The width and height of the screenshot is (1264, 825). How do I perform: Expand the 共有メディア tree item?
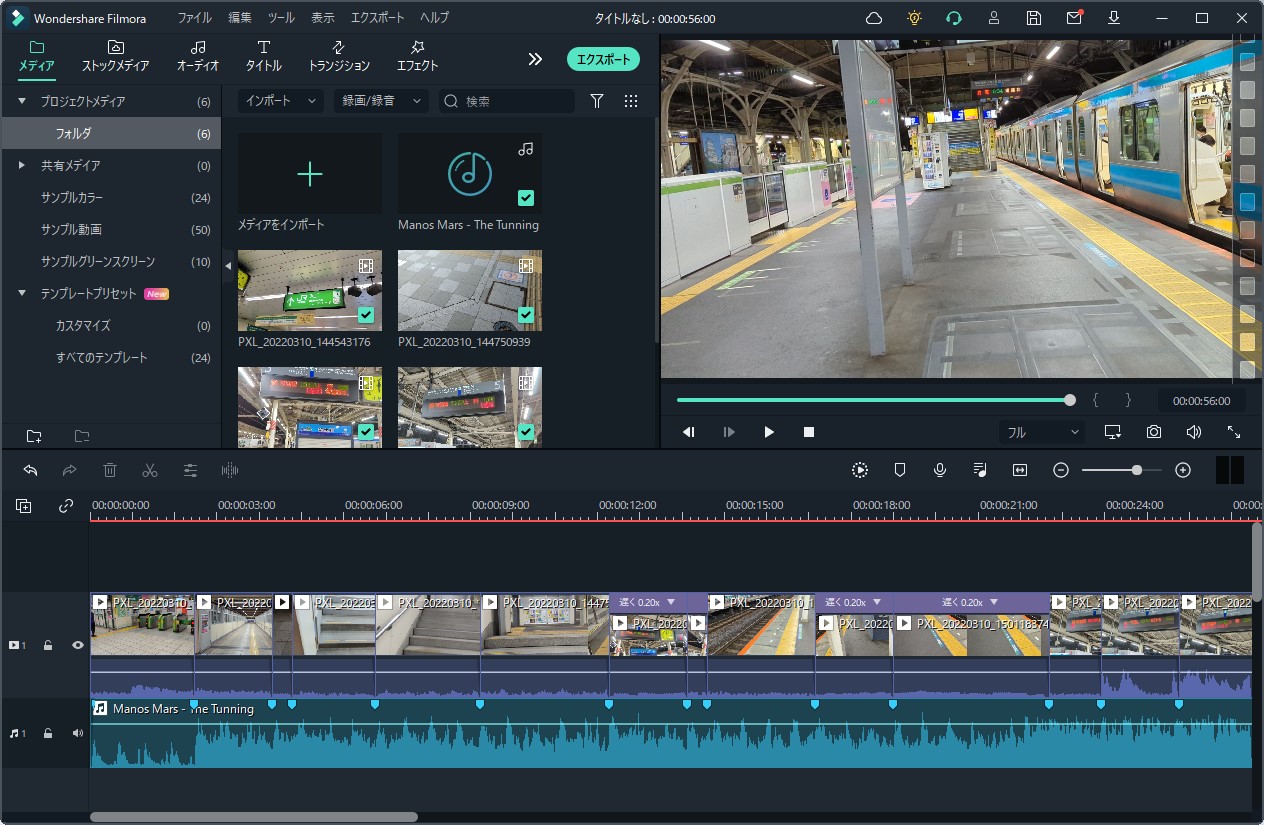coord(22,165)
